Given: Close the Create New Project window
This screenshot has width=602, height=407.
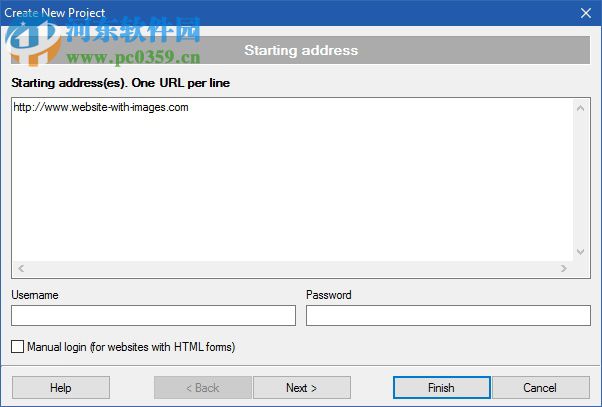Looking at the screenshot, I should coord(586,13).
